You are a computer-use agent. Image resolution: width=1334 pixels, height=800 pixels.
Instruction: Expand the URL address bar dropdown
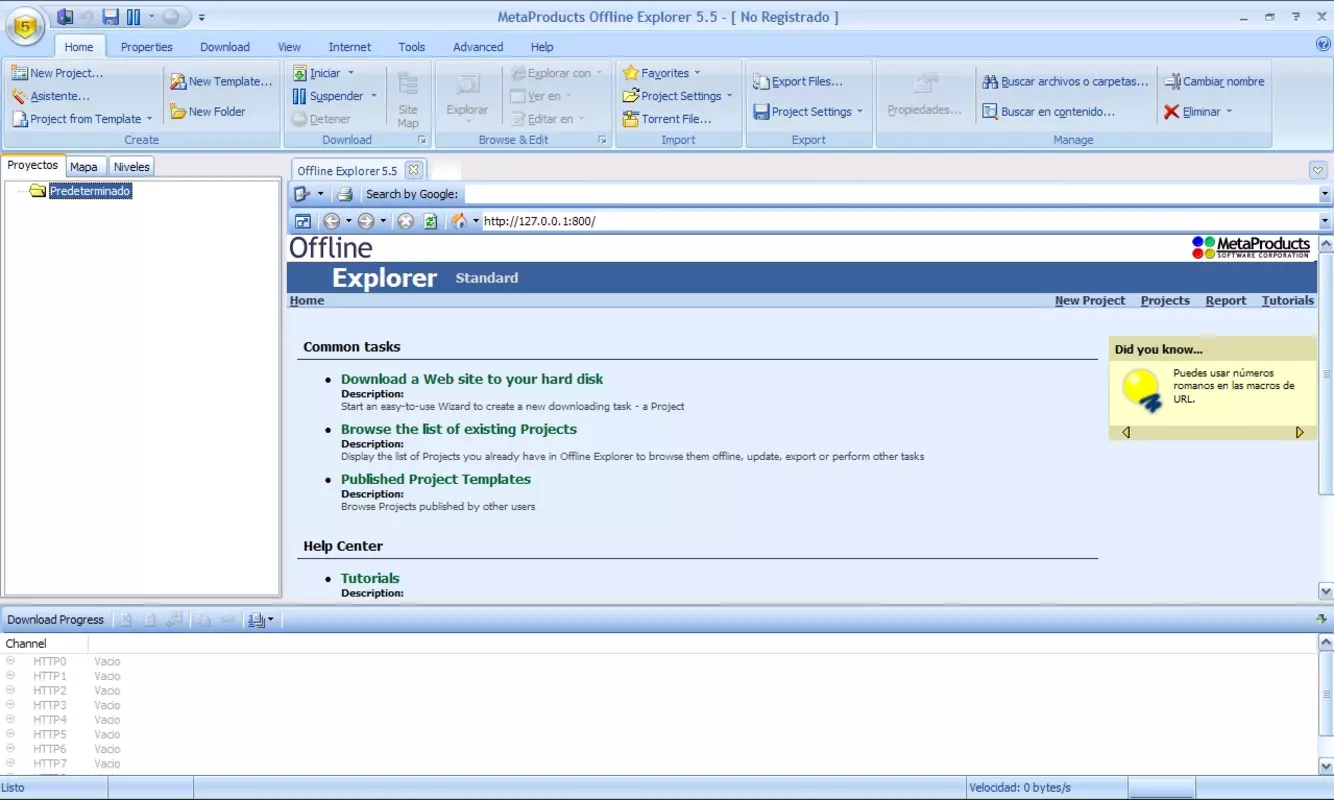click(x=1325, y=222)
